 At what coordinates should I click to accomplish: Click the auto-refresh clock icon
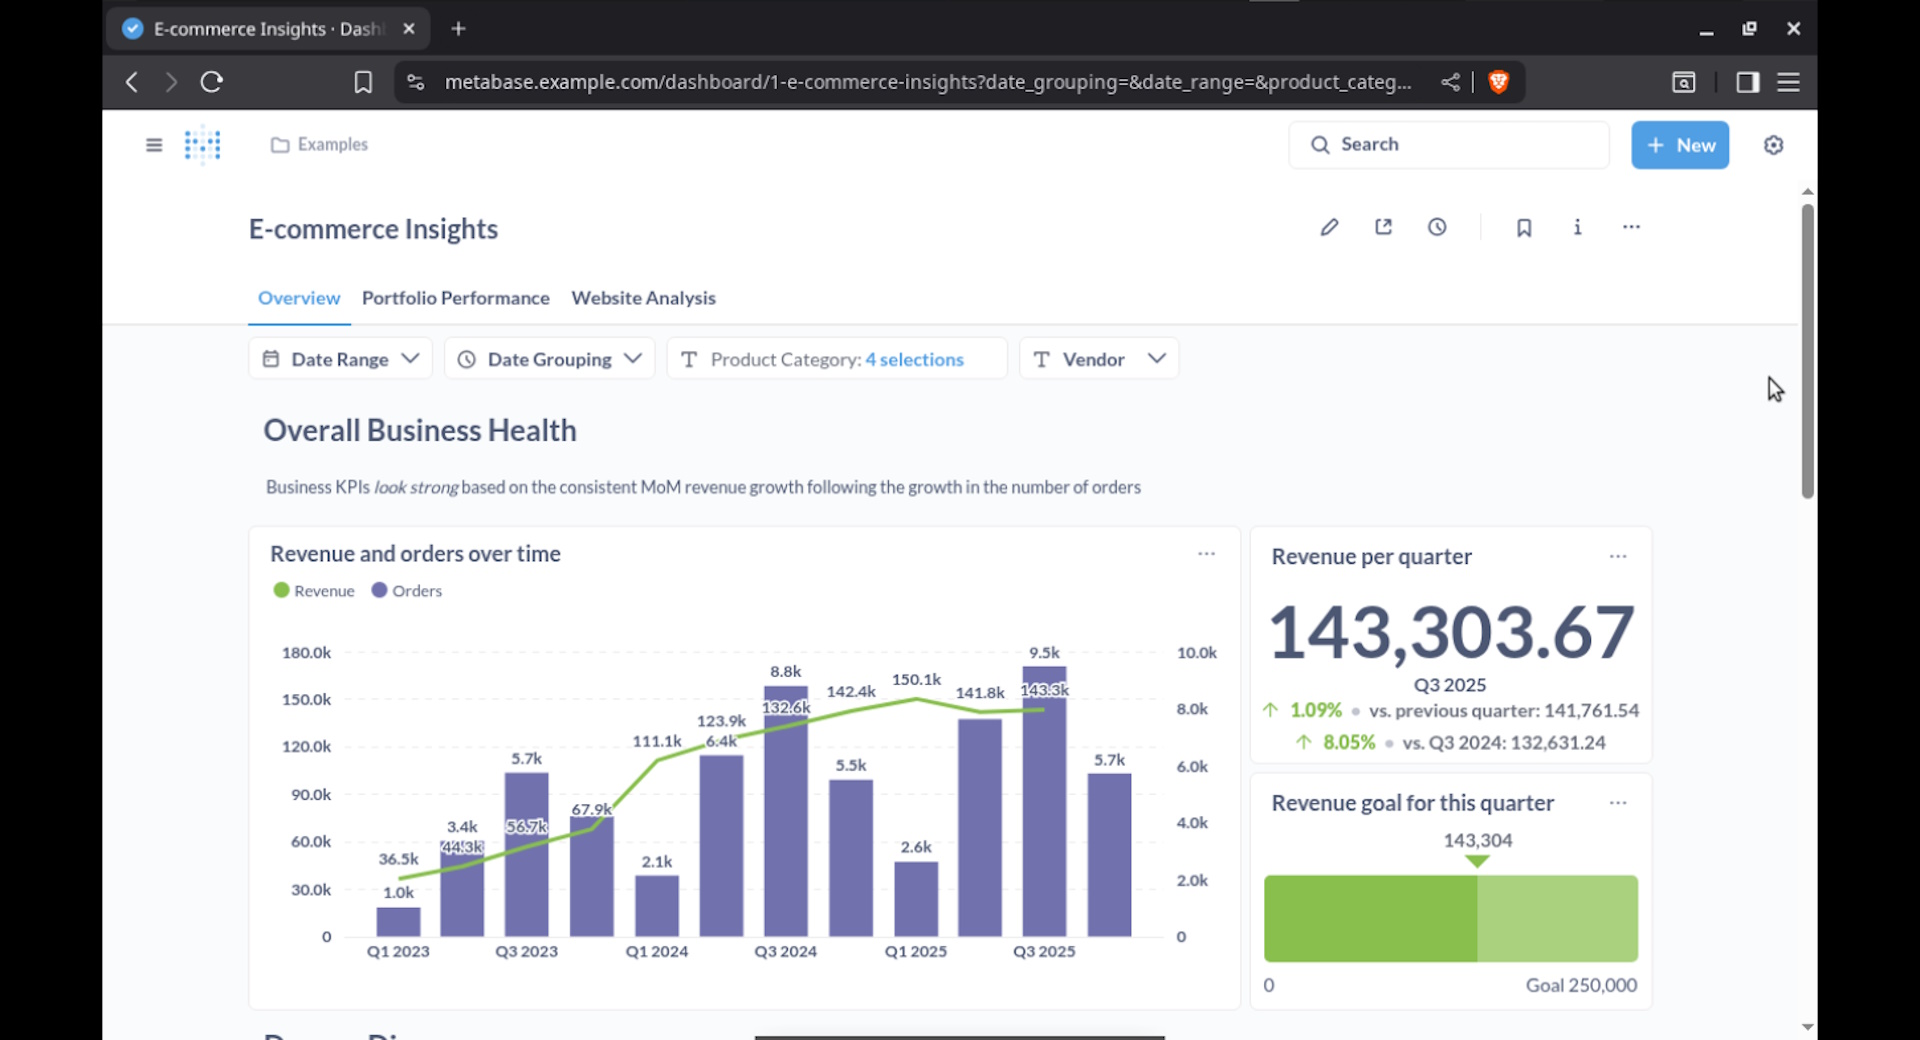coord(1437,227)
